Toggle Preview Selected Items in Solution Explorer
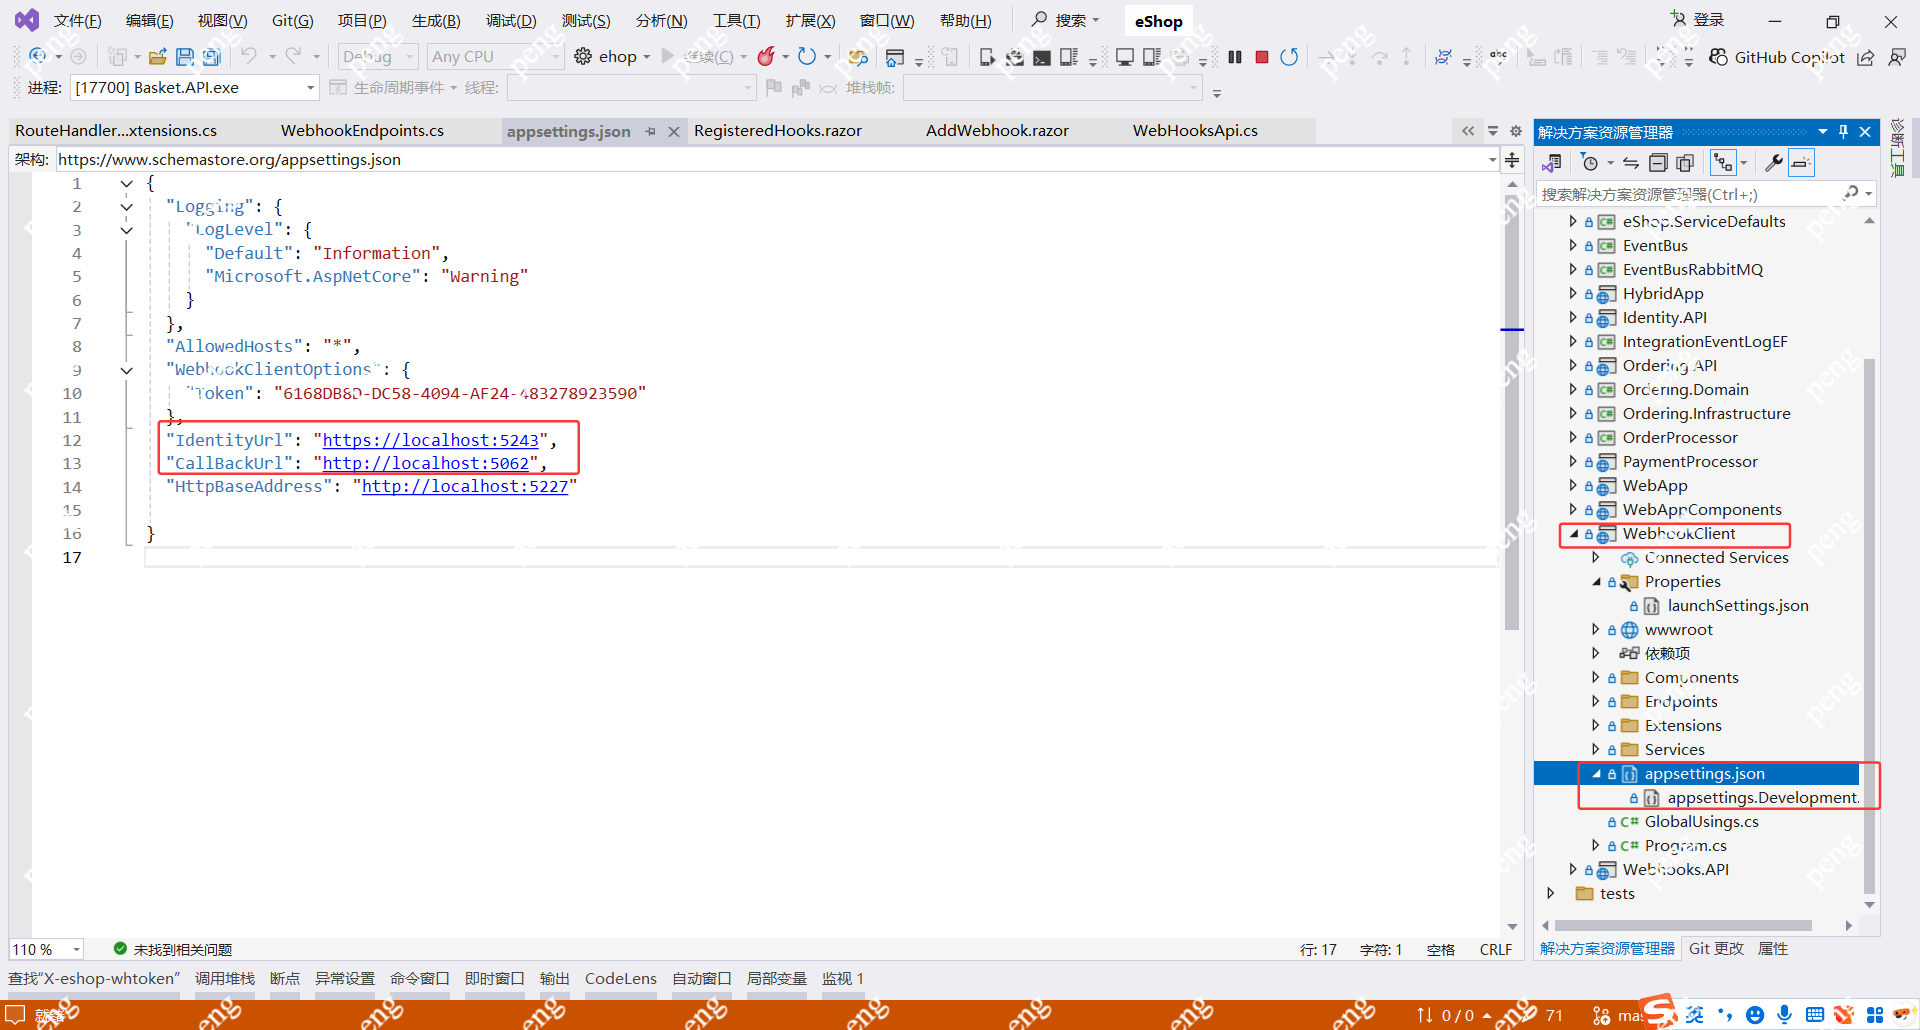Image resolution: width=1920 pixels, height=1030 pixels. point(1801,163)
